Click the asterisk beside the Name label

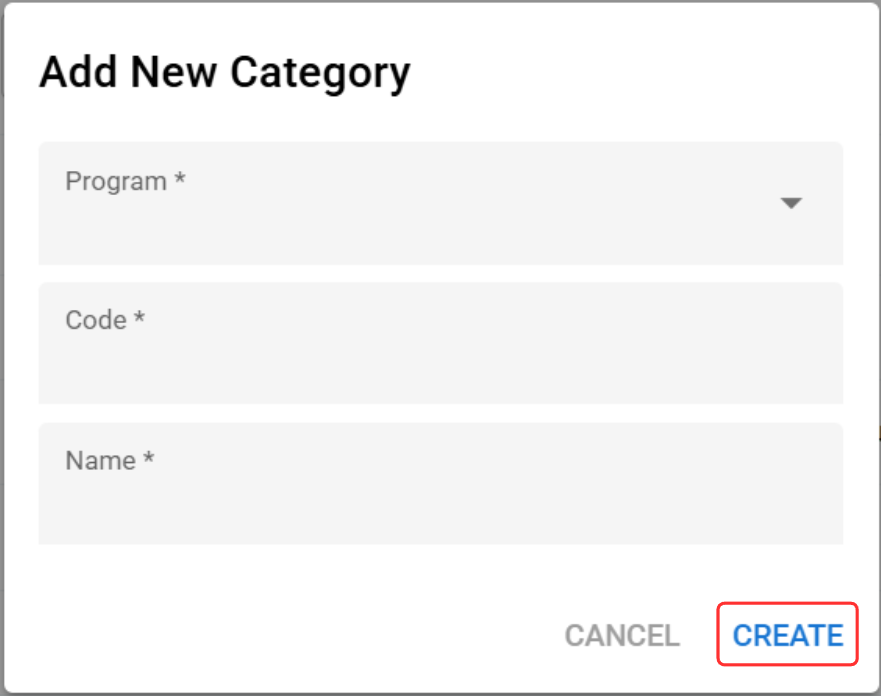148,458
